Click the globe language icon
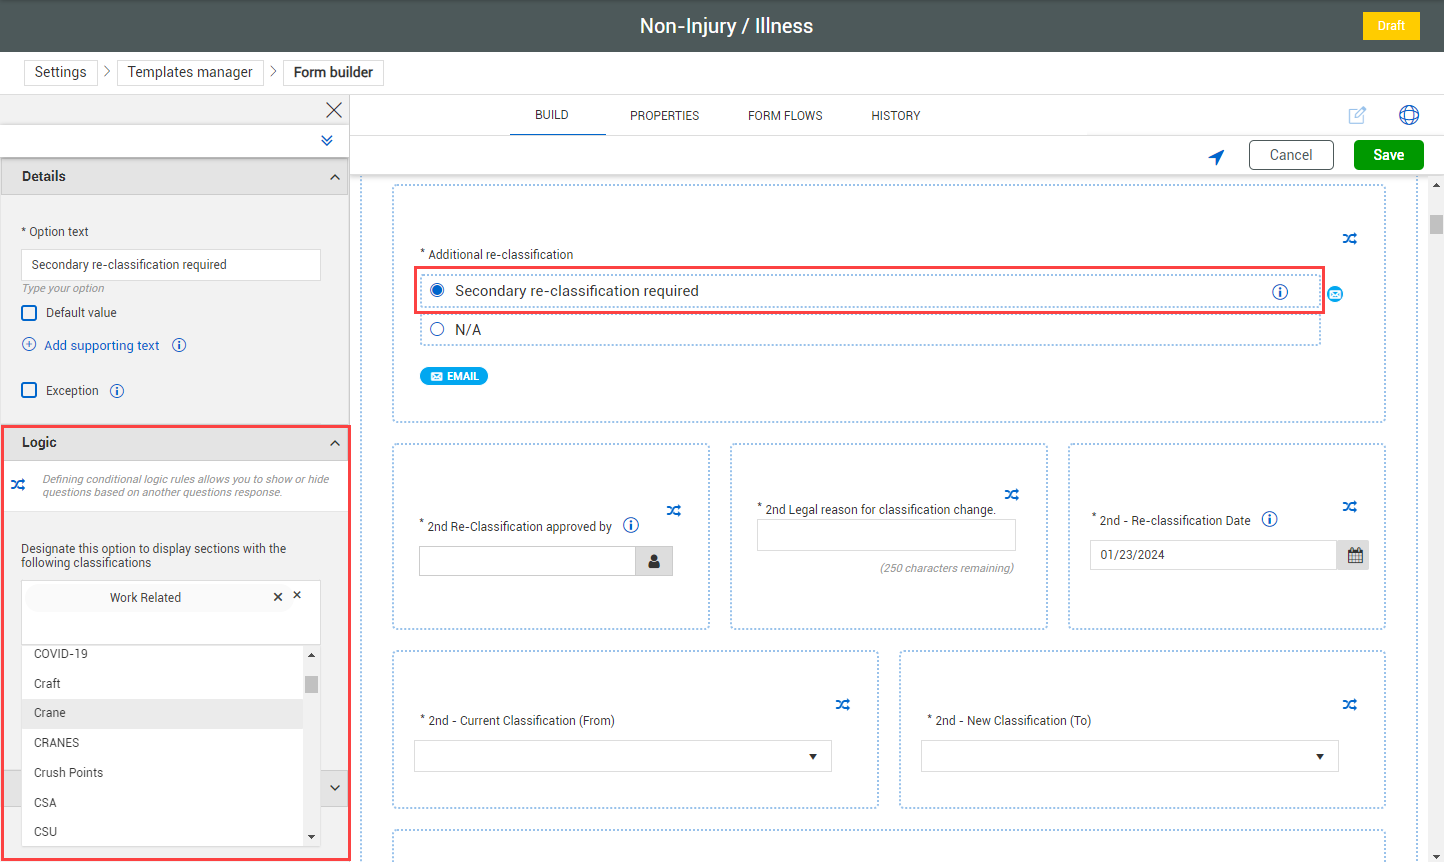This screenshot has height=862, width=1444. pyautogui.click(x=1408, y=115)
